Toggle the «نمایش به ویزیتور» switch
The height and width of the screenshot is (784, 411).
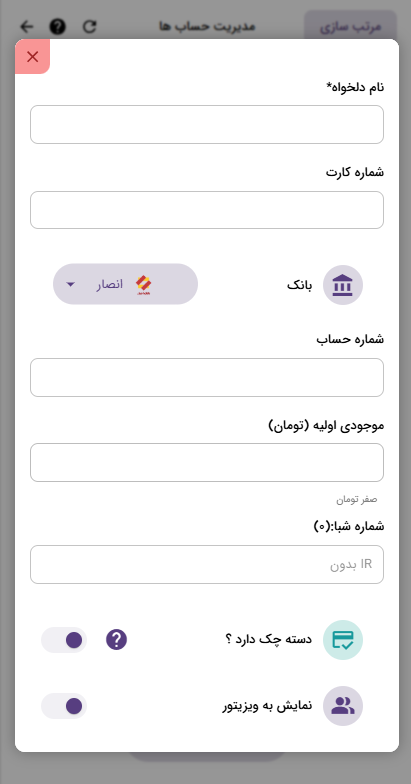[x=64, y=706]
